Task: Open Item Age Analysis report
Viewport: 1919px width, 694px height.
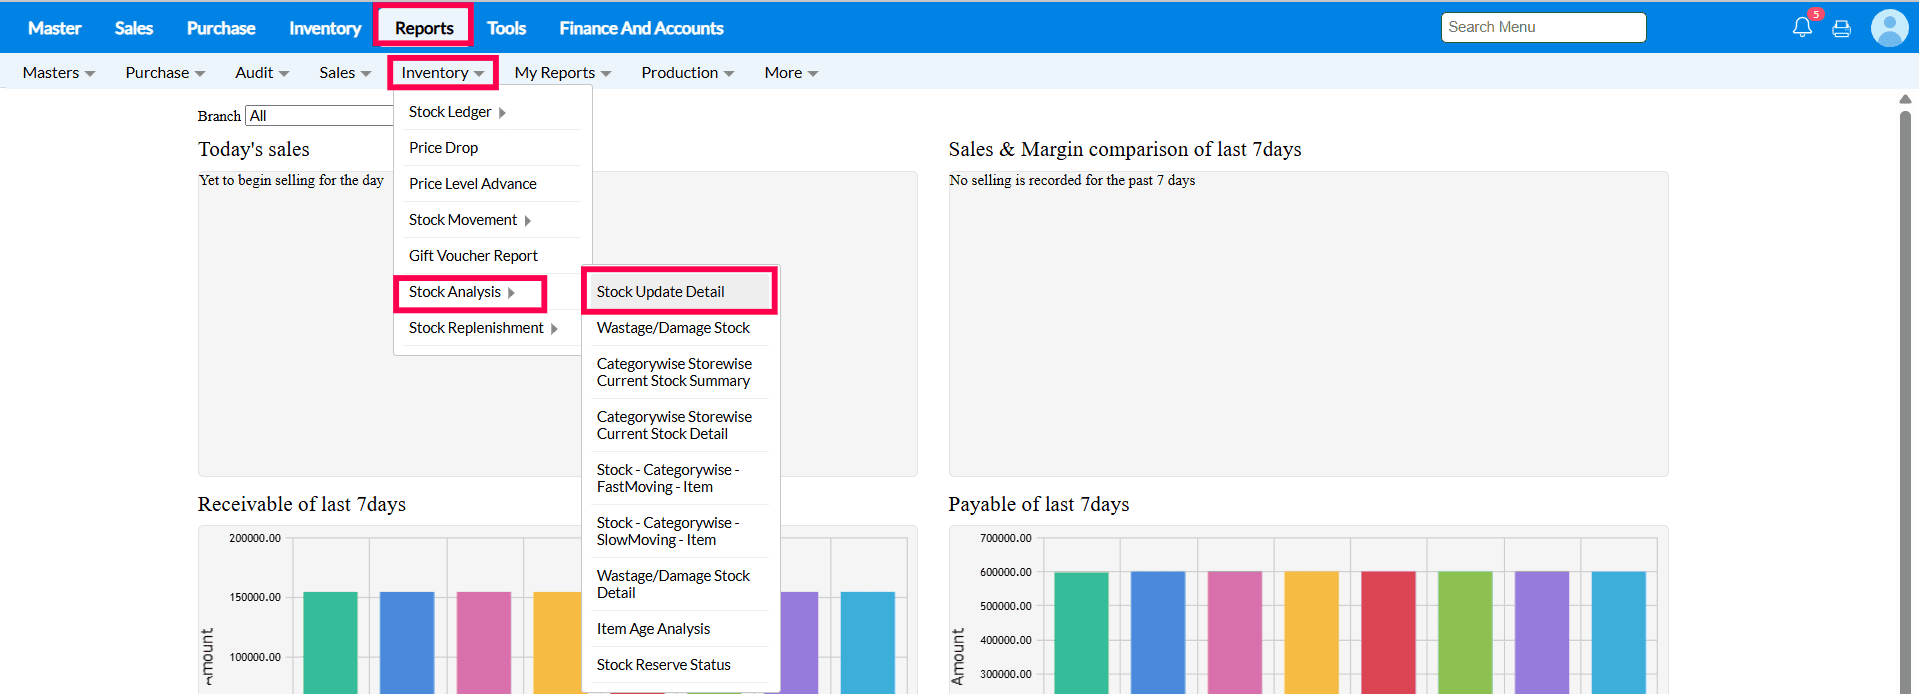Action: [x=653, y=629]
